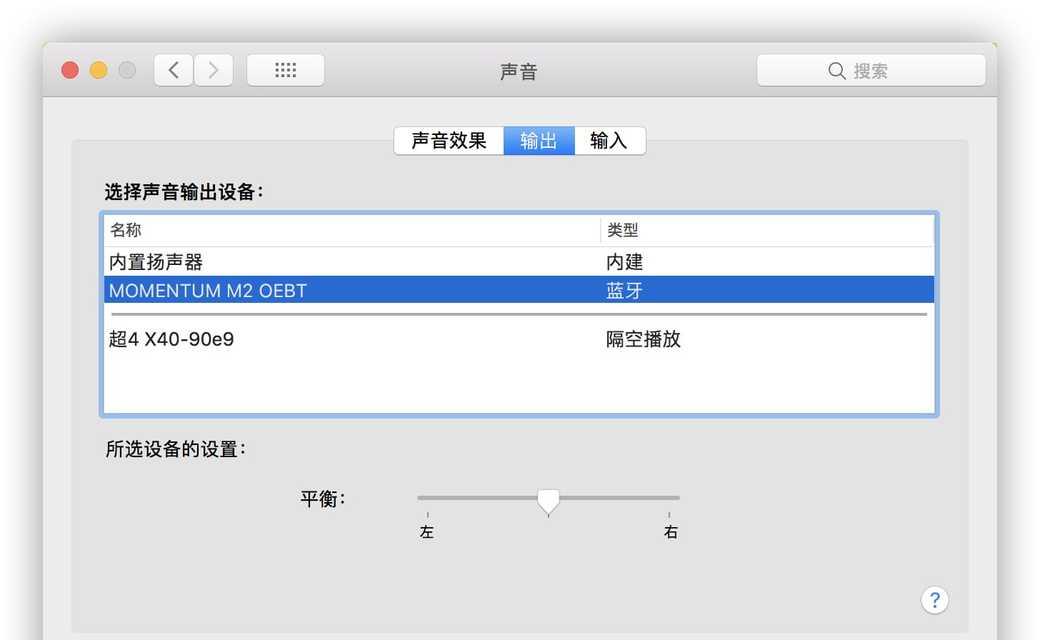Click the 右 end of balance slider
Screen dimensions: 1040x640
671,531
